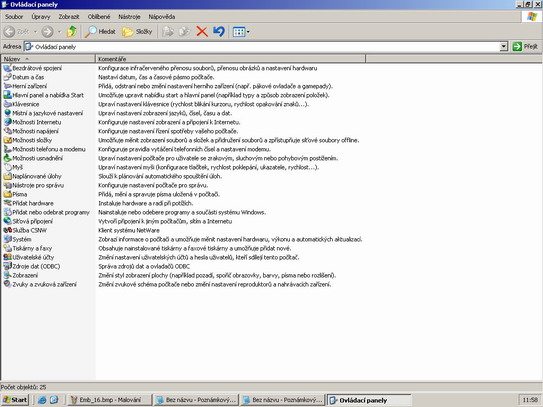The height and width of the screenshot is (407, 543).
Task: Sort by the Komentáře column header
Action: click(x=230, y=59)
